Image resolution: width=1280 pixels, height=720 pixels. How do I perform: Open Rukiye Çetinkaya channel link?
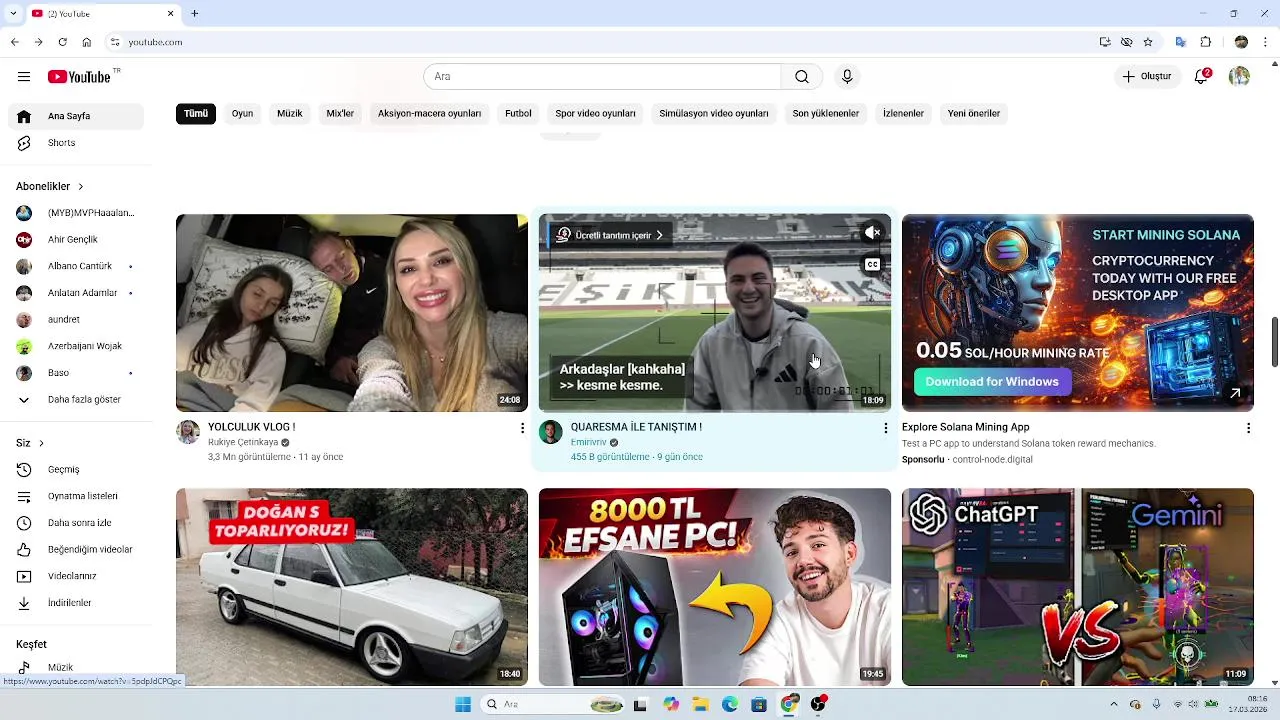coord(243,442)
